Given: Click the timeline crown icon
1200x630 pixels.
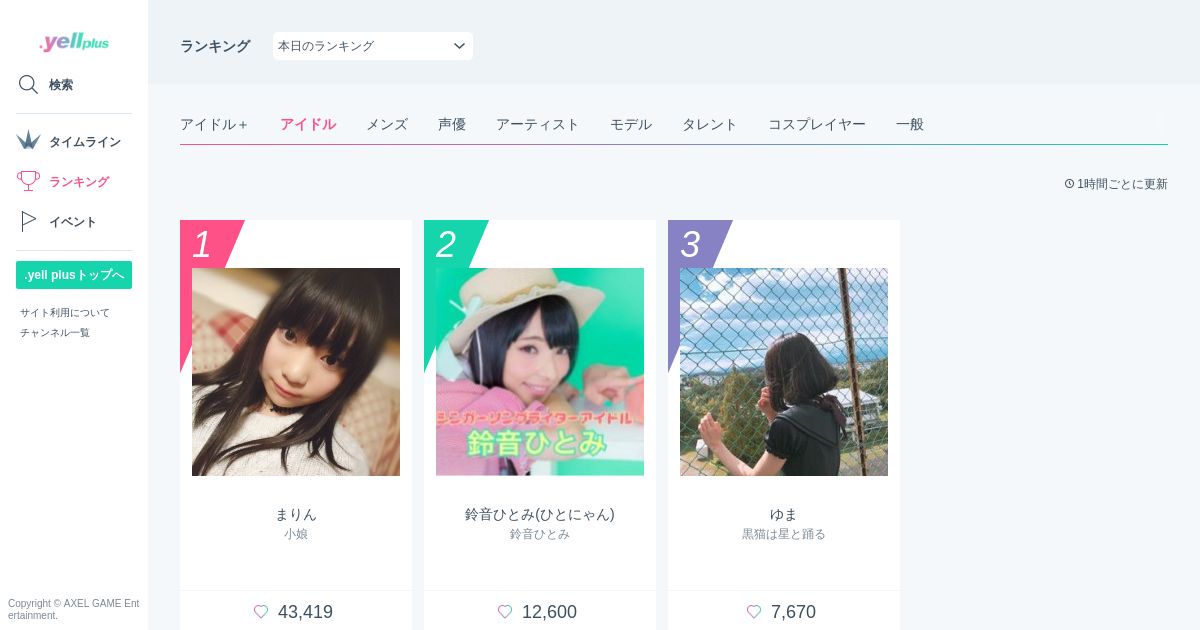Looking at the screenshot, I should tap(28, 140).
